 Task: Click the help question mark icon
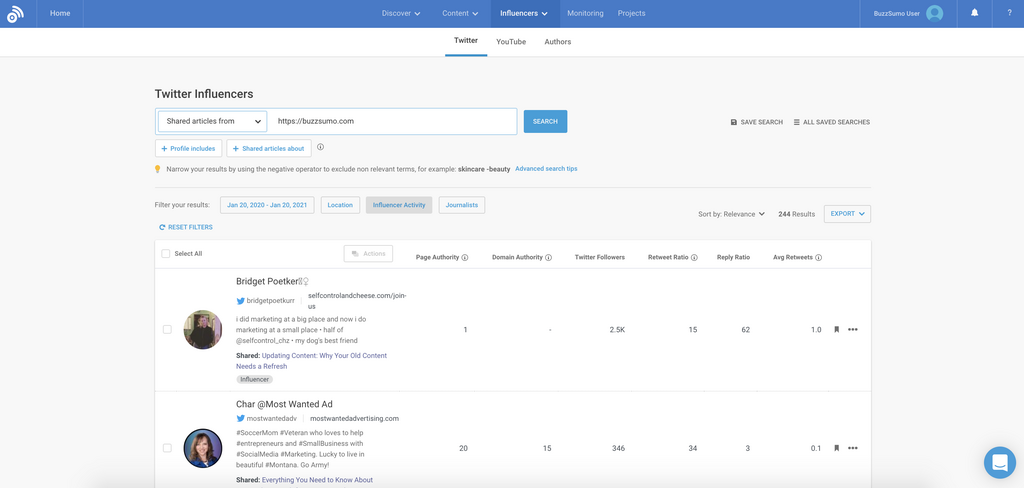pos(1009,13)
